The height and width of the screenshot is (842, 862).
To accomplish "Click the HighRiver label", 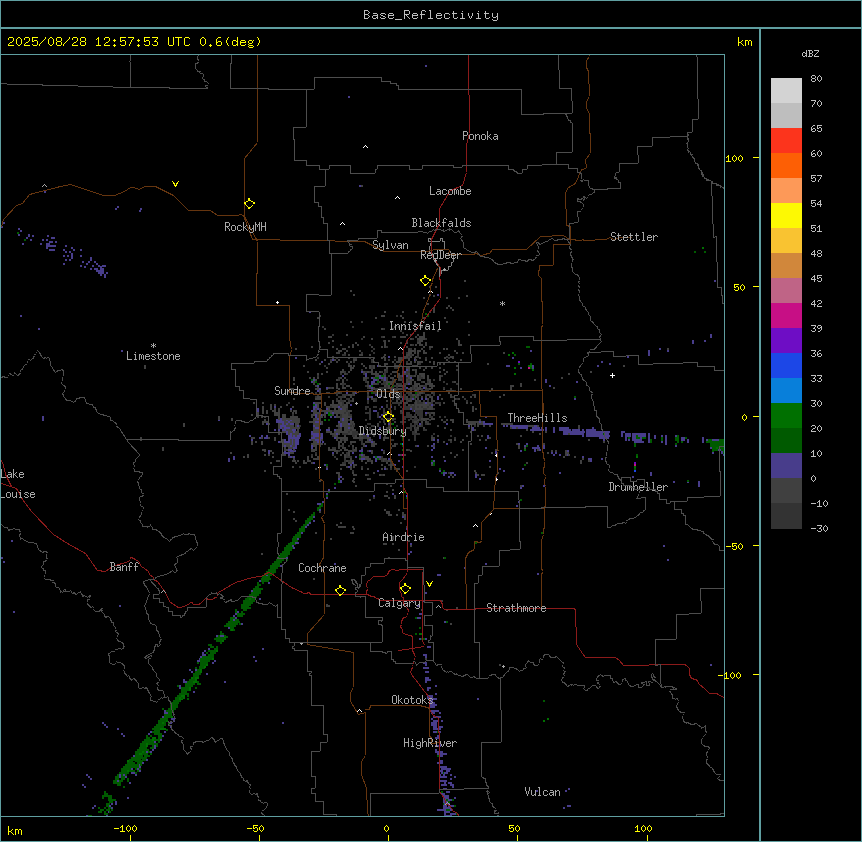I will 430,743.
